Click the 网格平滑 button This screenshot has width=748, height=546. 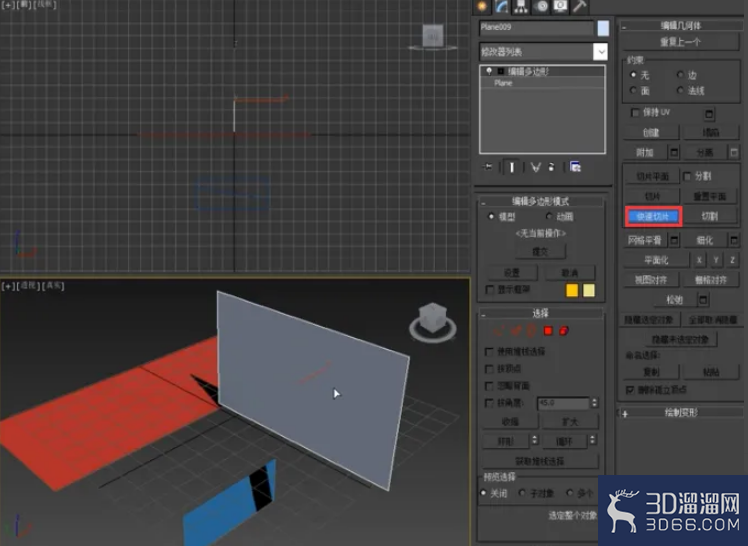tap(644, 240)
